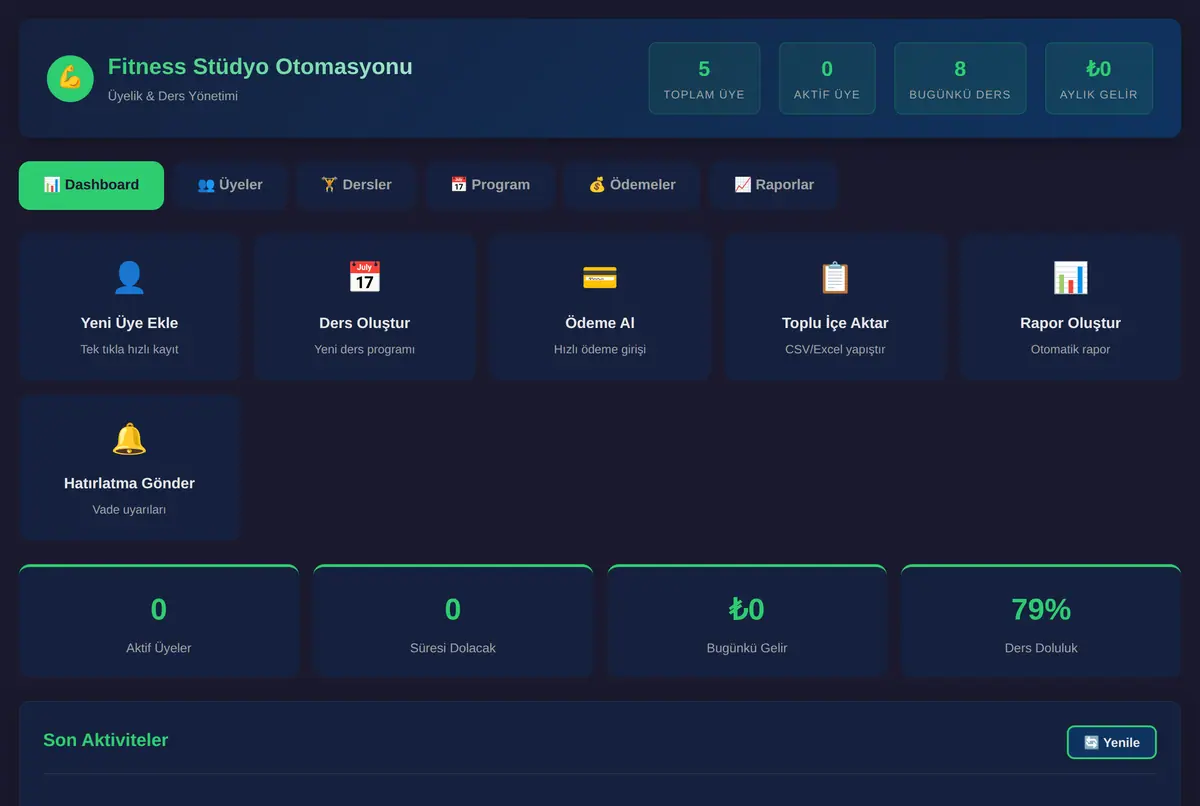Click the Fitness Stüdyo Otomasyonu title
The height and width of the screenshot is (806, 1200).
click(x=260, y=67)
